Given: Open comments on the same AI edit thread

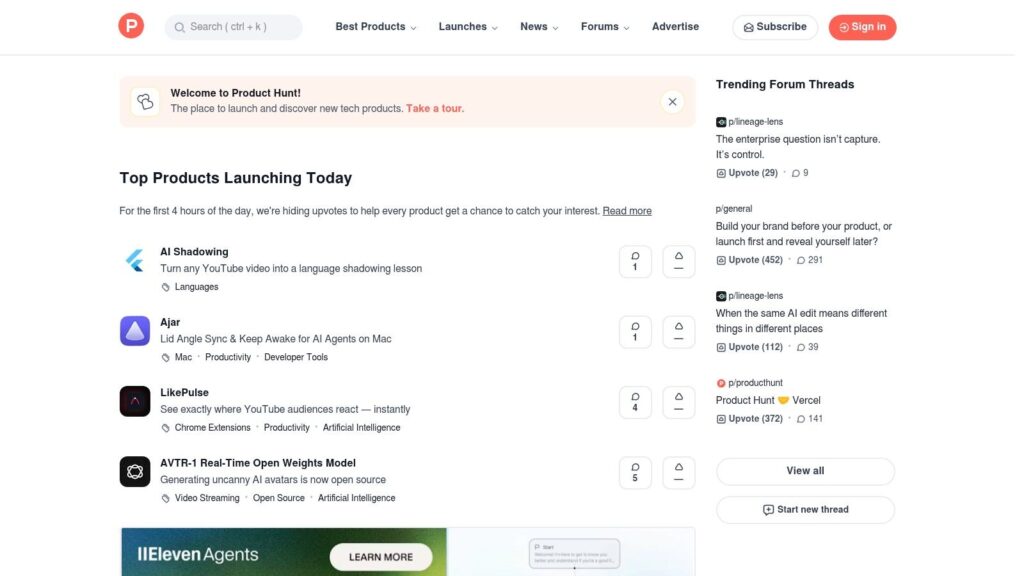Looking at the screenshot, I should [x=808, y=347].
